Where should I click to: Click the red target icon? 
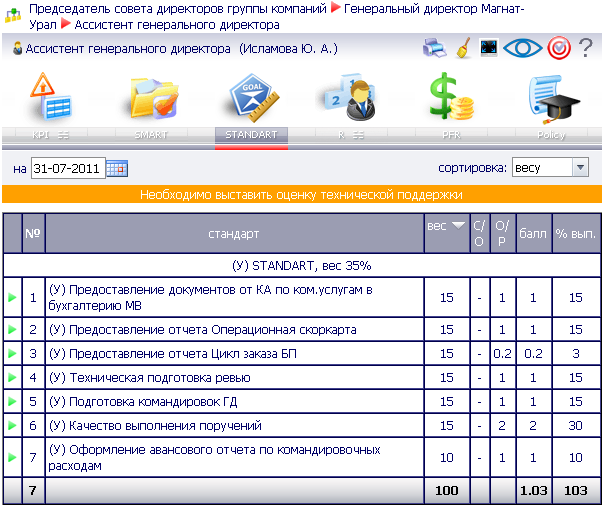coord(559,48)
